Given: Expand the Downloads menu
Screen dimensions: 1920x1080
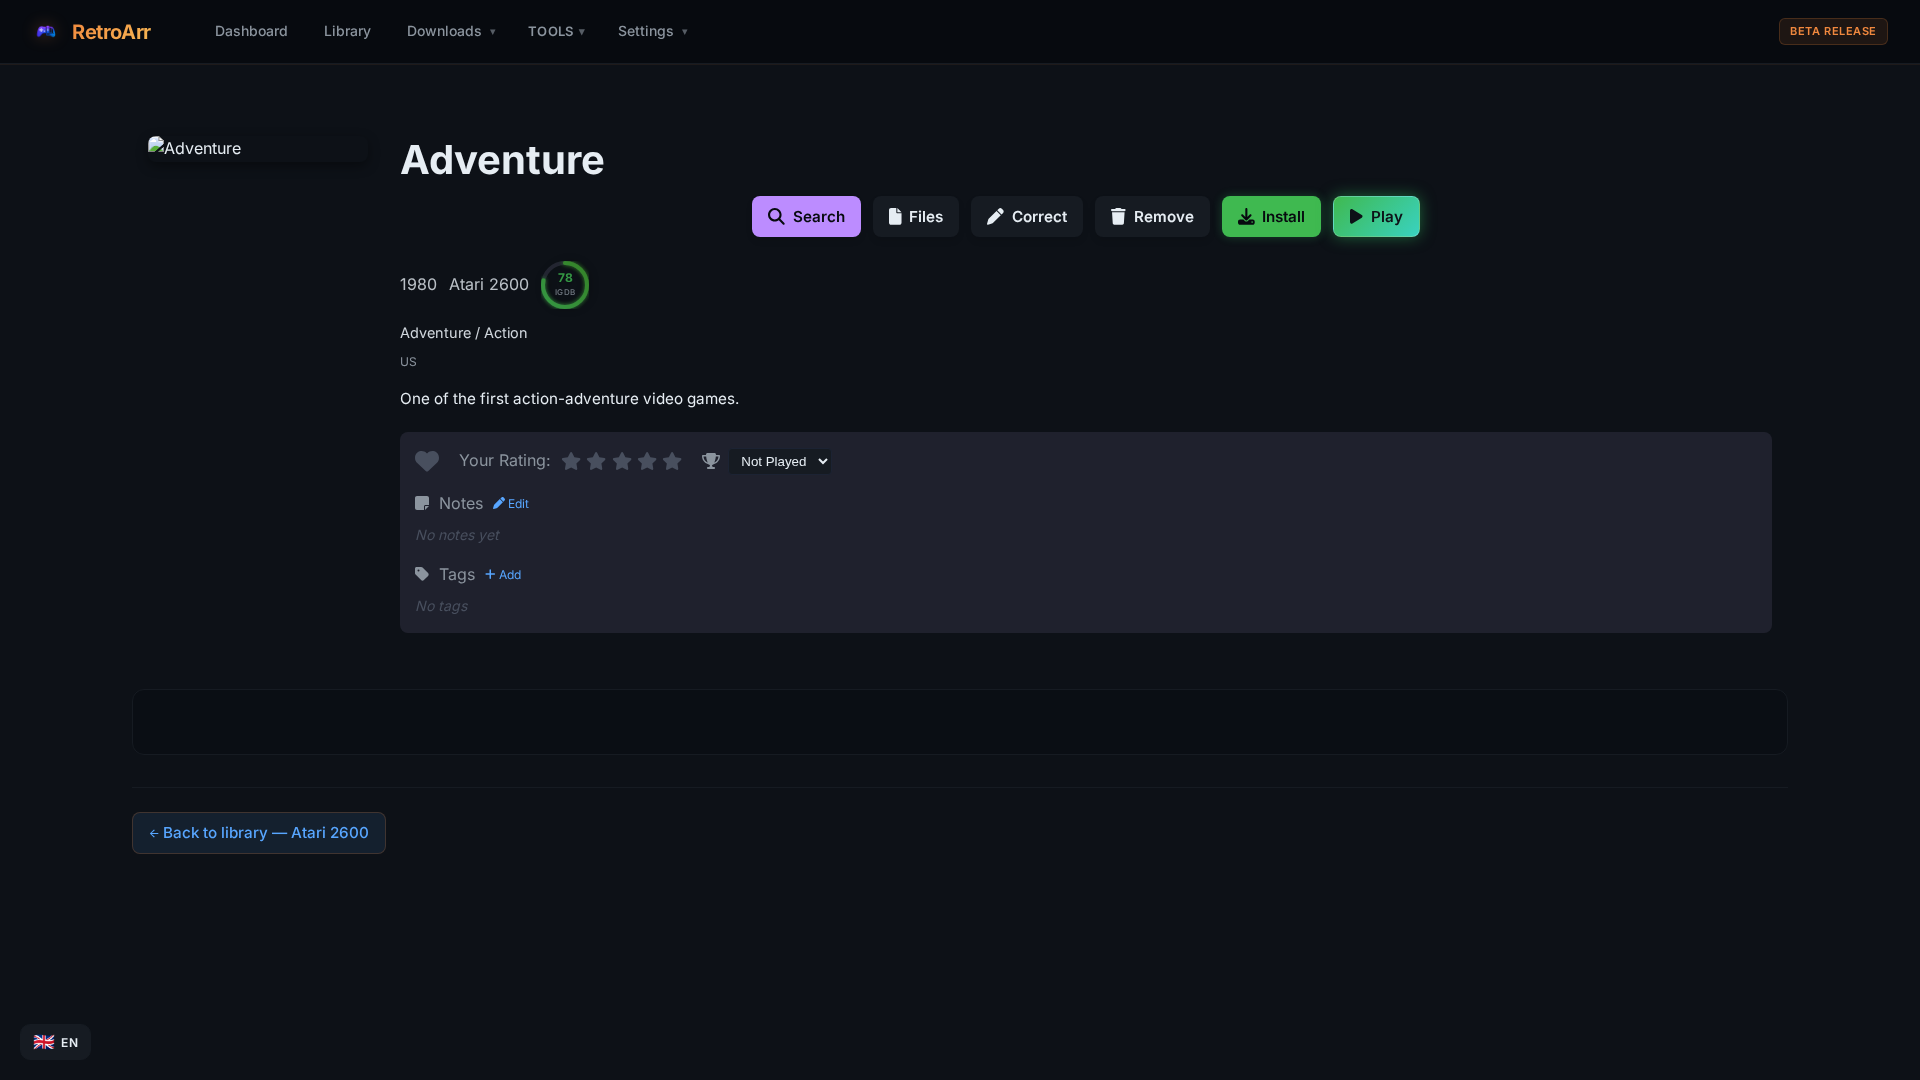Looking at the screenshot, I should coord(450,32).
